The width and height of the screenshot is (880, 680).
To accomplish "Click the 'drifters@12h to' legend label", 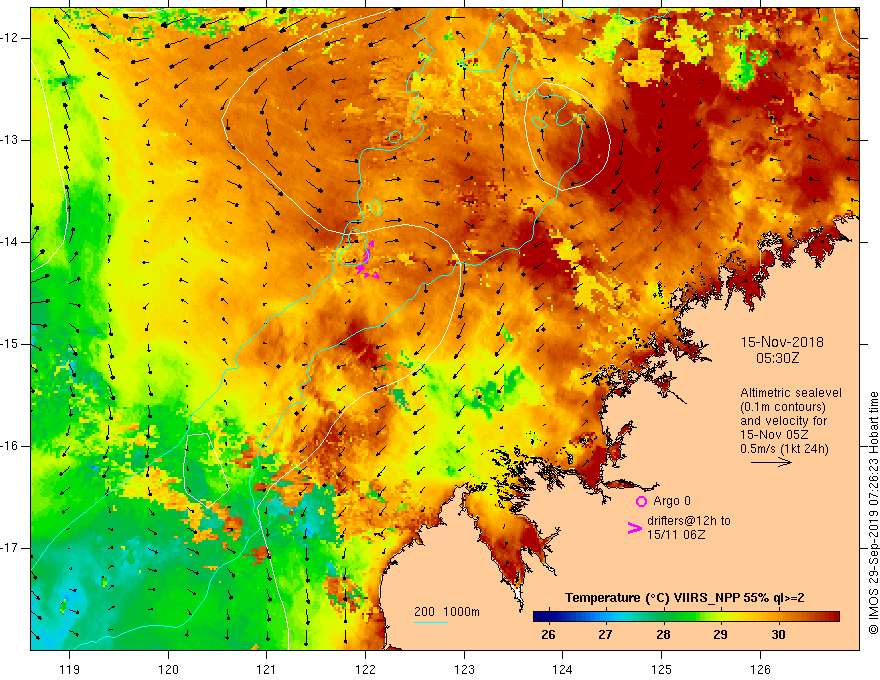I will pos(689,521).
